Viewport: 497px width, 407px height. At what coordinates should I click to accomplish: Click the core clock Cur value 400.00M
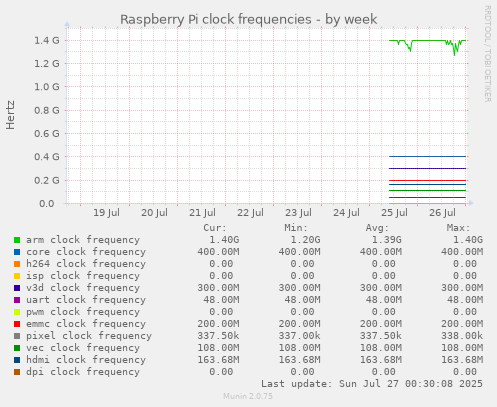click(218, 252)
